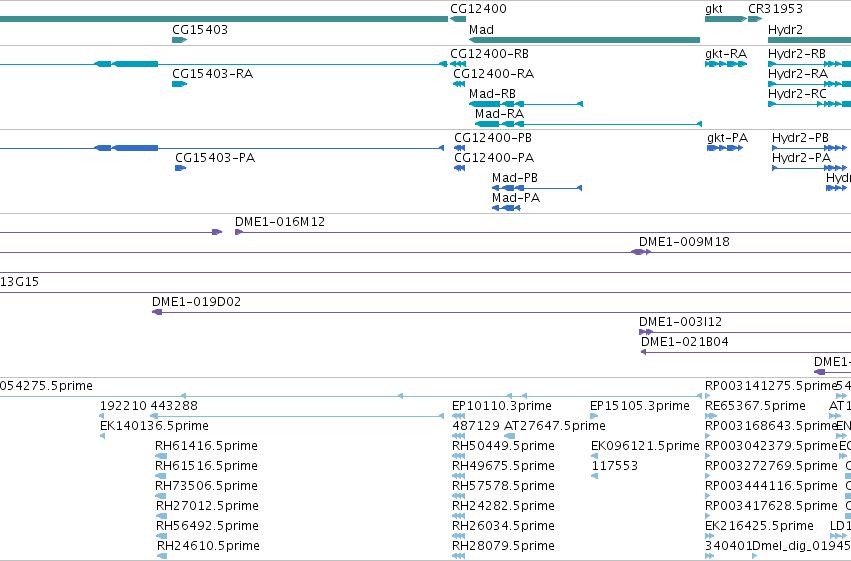Click EST RH28079.5prime
Viewport: 851px width, 561px height.
click(504, 546)
